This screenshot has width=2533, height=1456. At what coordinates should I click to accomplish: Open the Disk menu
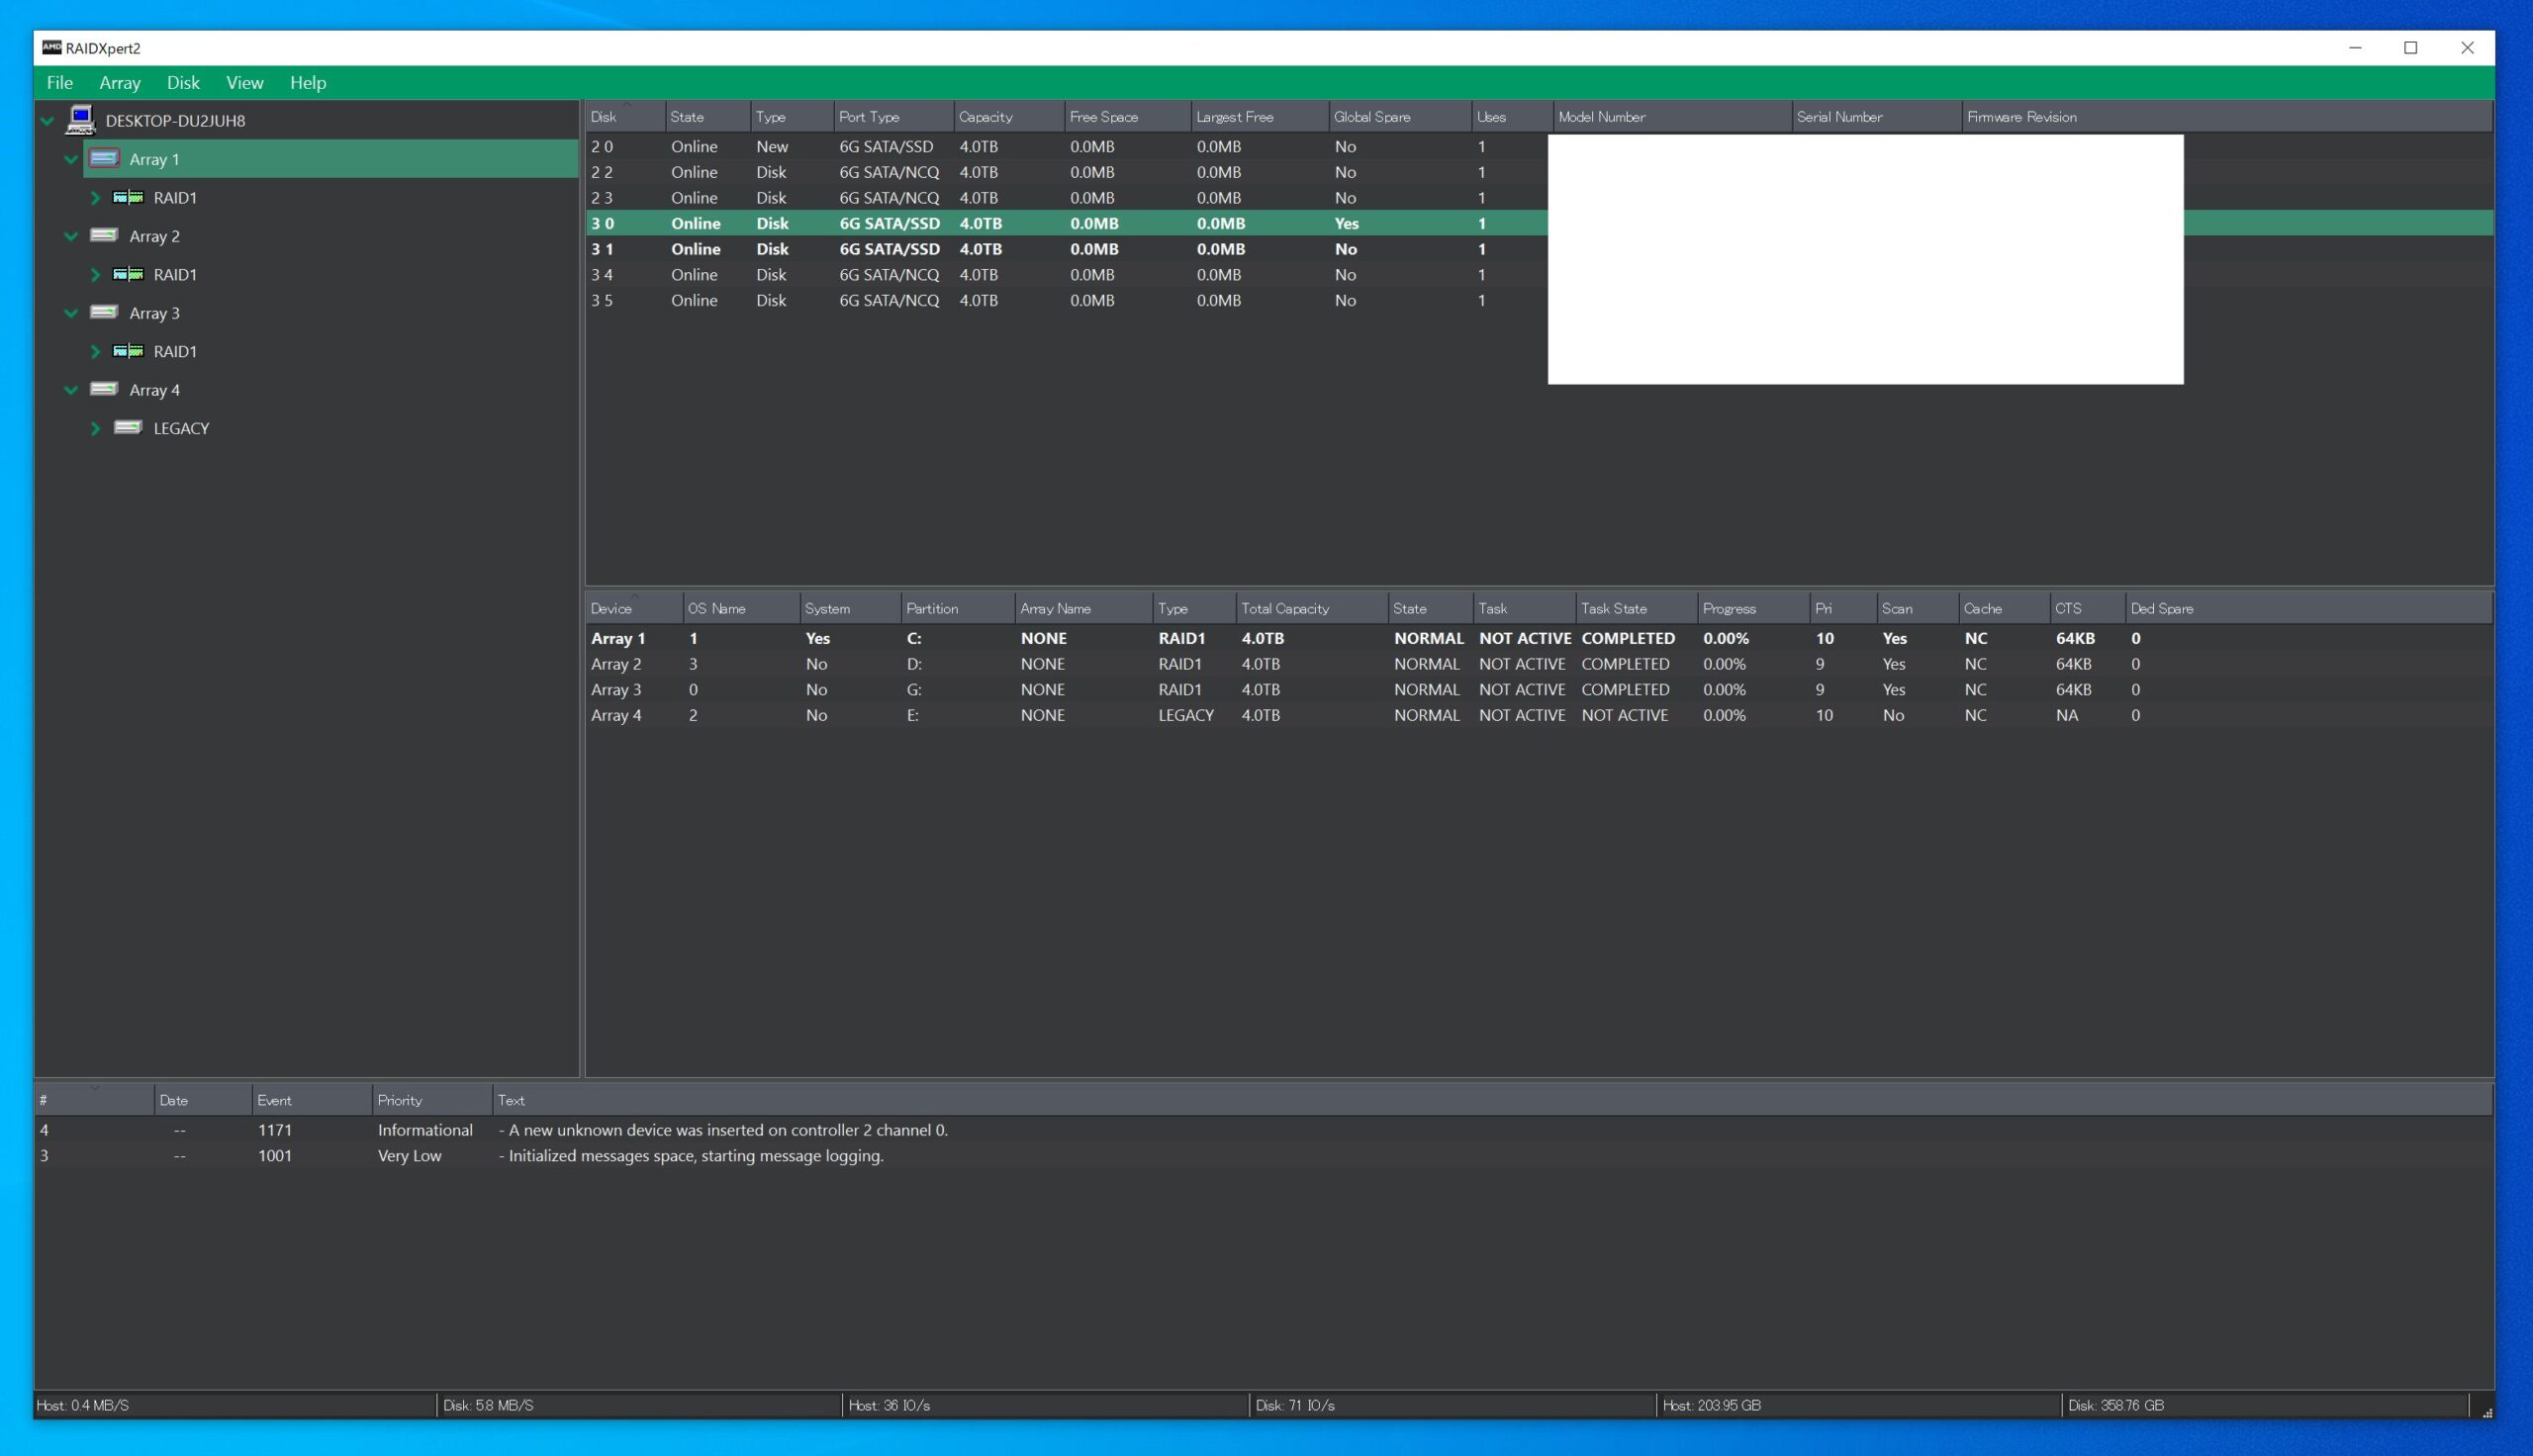(183, 83)
